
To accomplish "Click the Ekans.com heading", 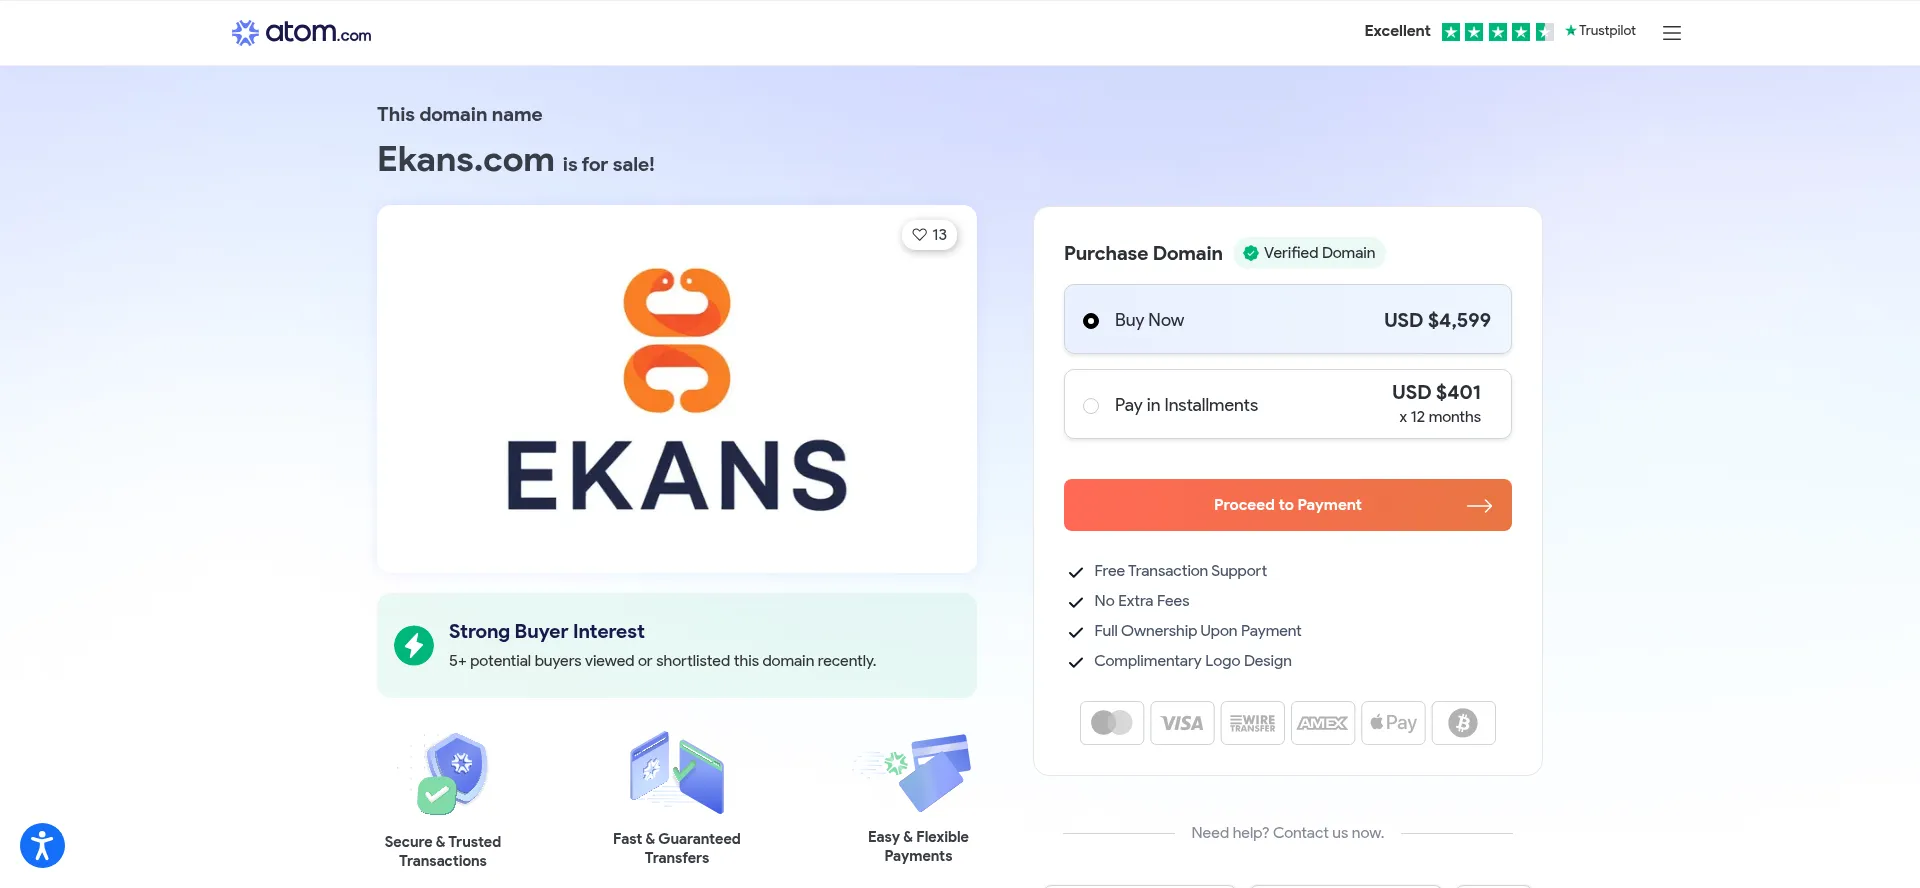I will point(465,160).
